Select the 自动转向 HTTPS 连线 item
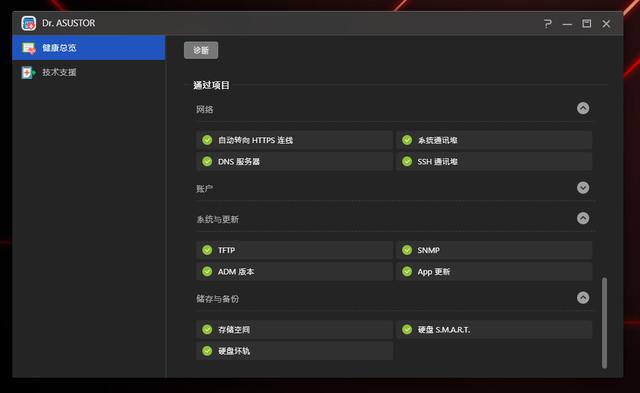This screenshot has height=393, width=640. 295,140
